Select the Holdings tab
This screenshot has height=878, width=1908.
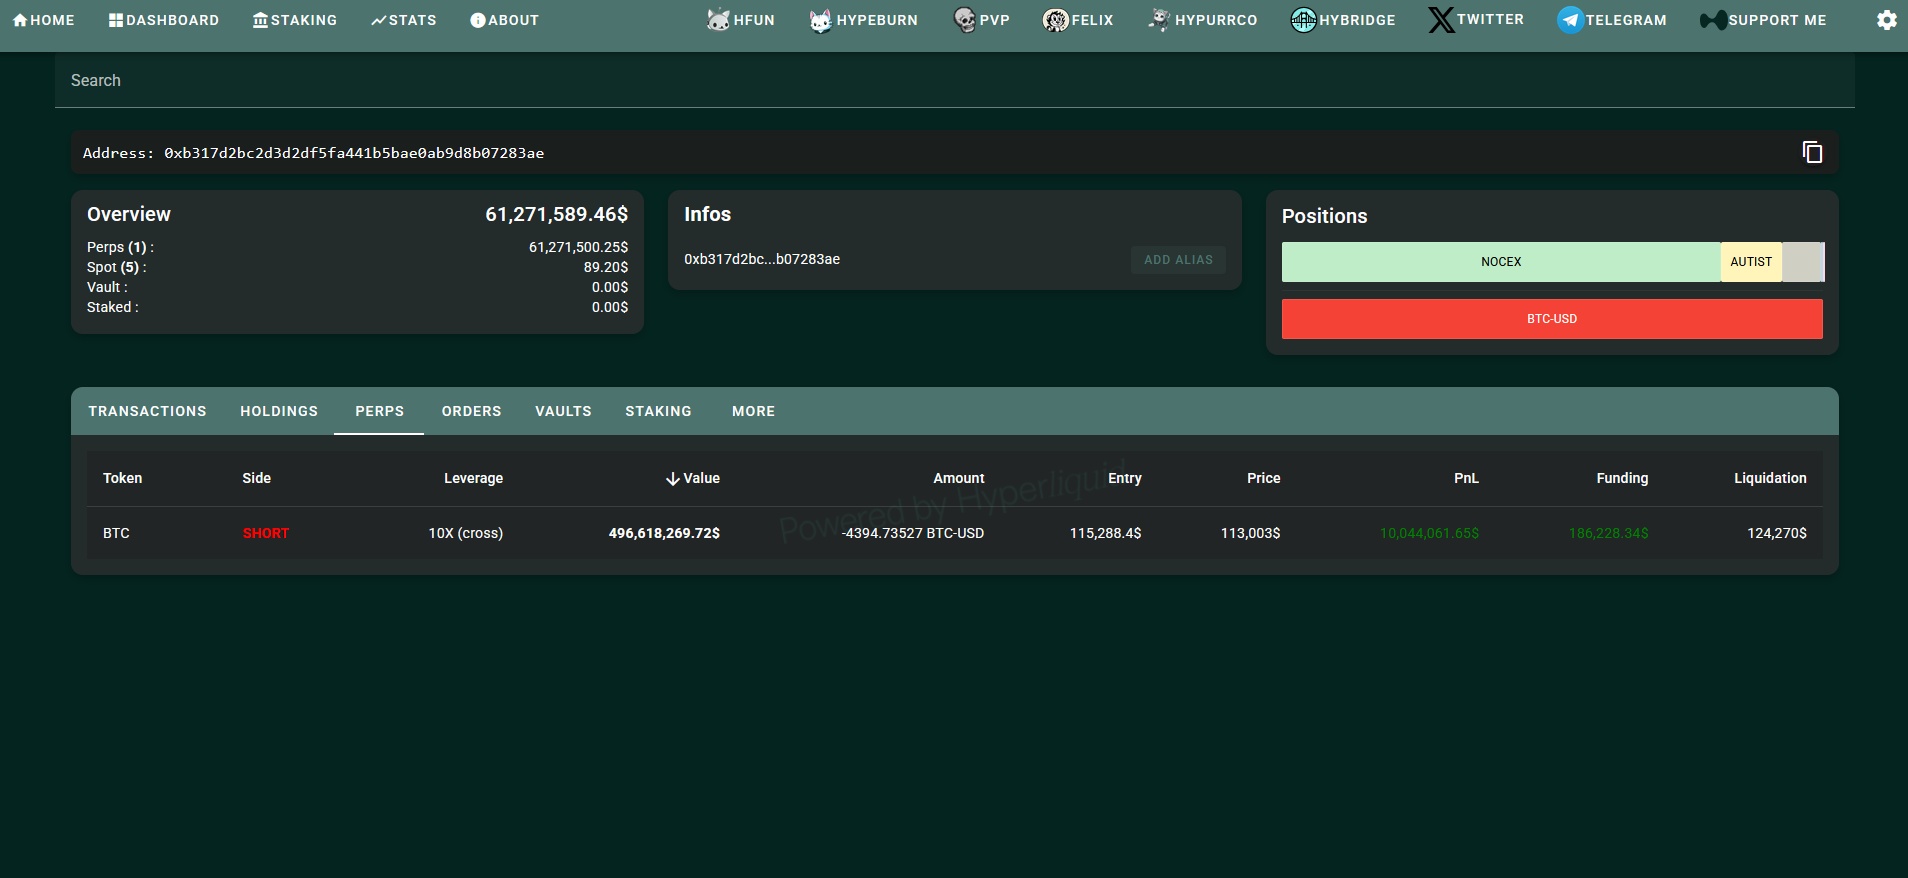pos(279,411)
